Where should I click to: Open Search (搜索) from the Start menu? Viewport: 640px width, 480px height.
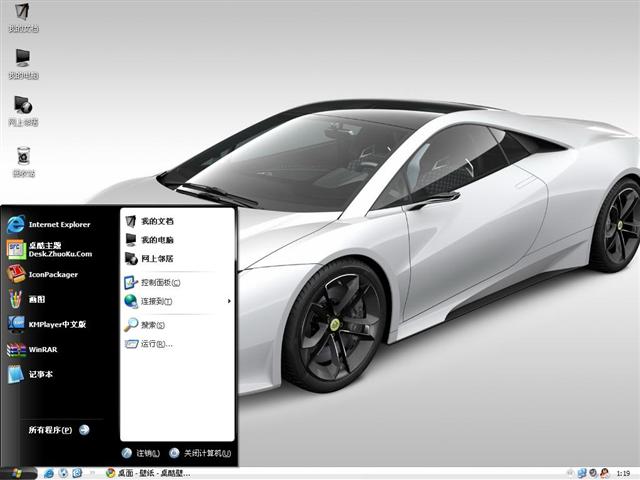[144, 325]
